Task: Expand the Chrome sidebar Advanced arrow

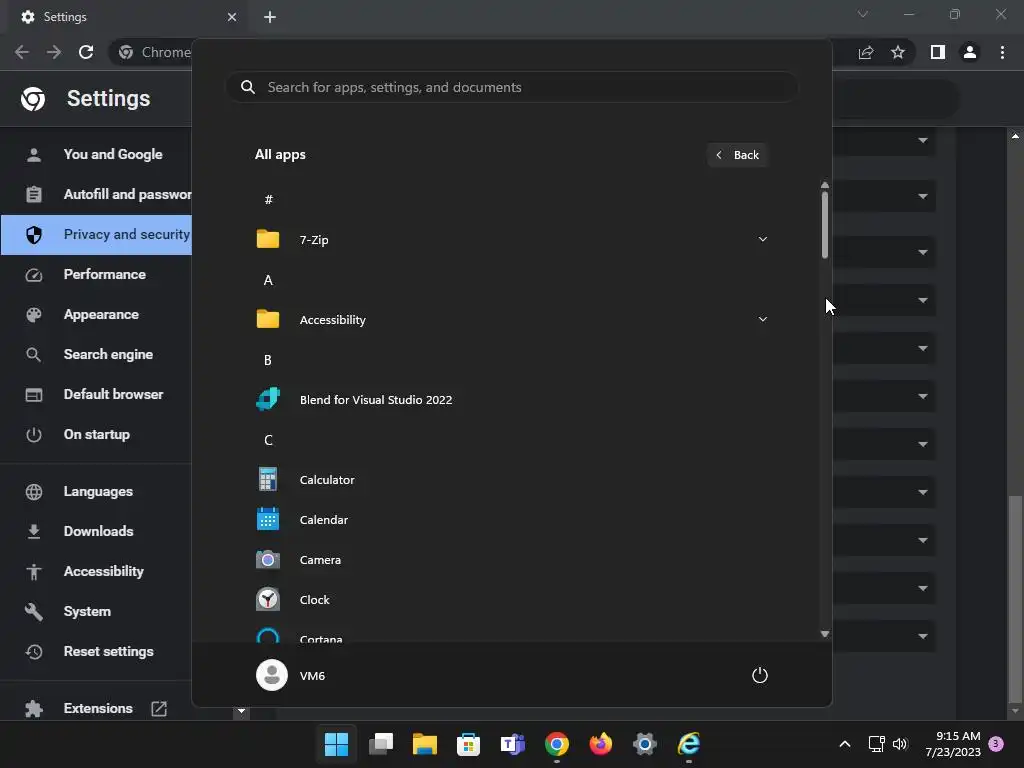Action: pyautogui.click(x=241, y=711)
